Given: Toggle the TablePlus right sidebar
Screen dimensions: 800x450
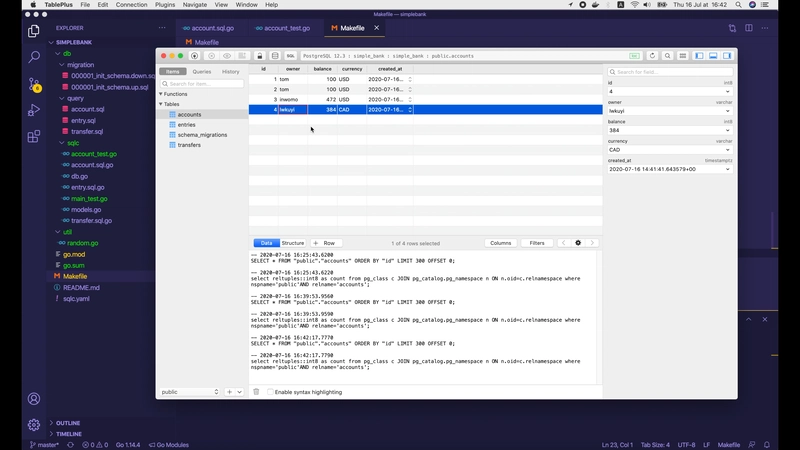Looking at the screenshot, I should [727, 56].
